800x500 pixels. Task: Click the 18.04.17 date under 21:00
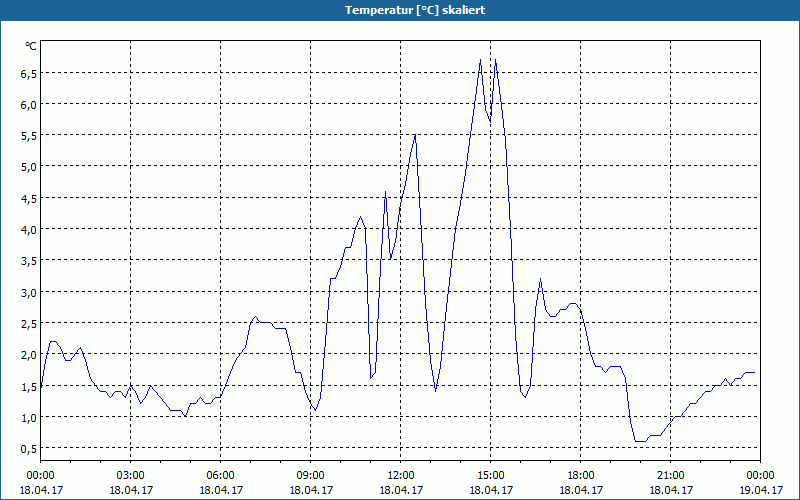(671, 490)
